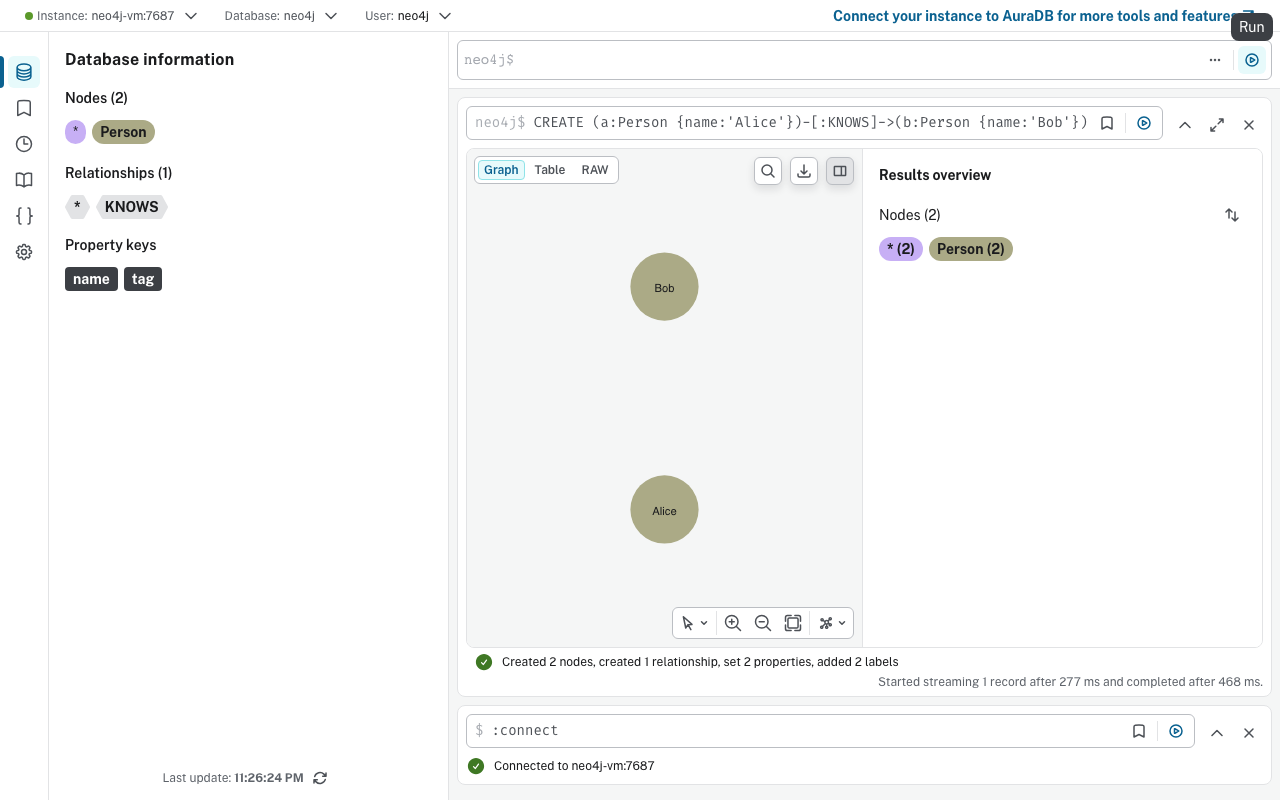
Task: Close the :connect result frame
Action: point(1249,733)
